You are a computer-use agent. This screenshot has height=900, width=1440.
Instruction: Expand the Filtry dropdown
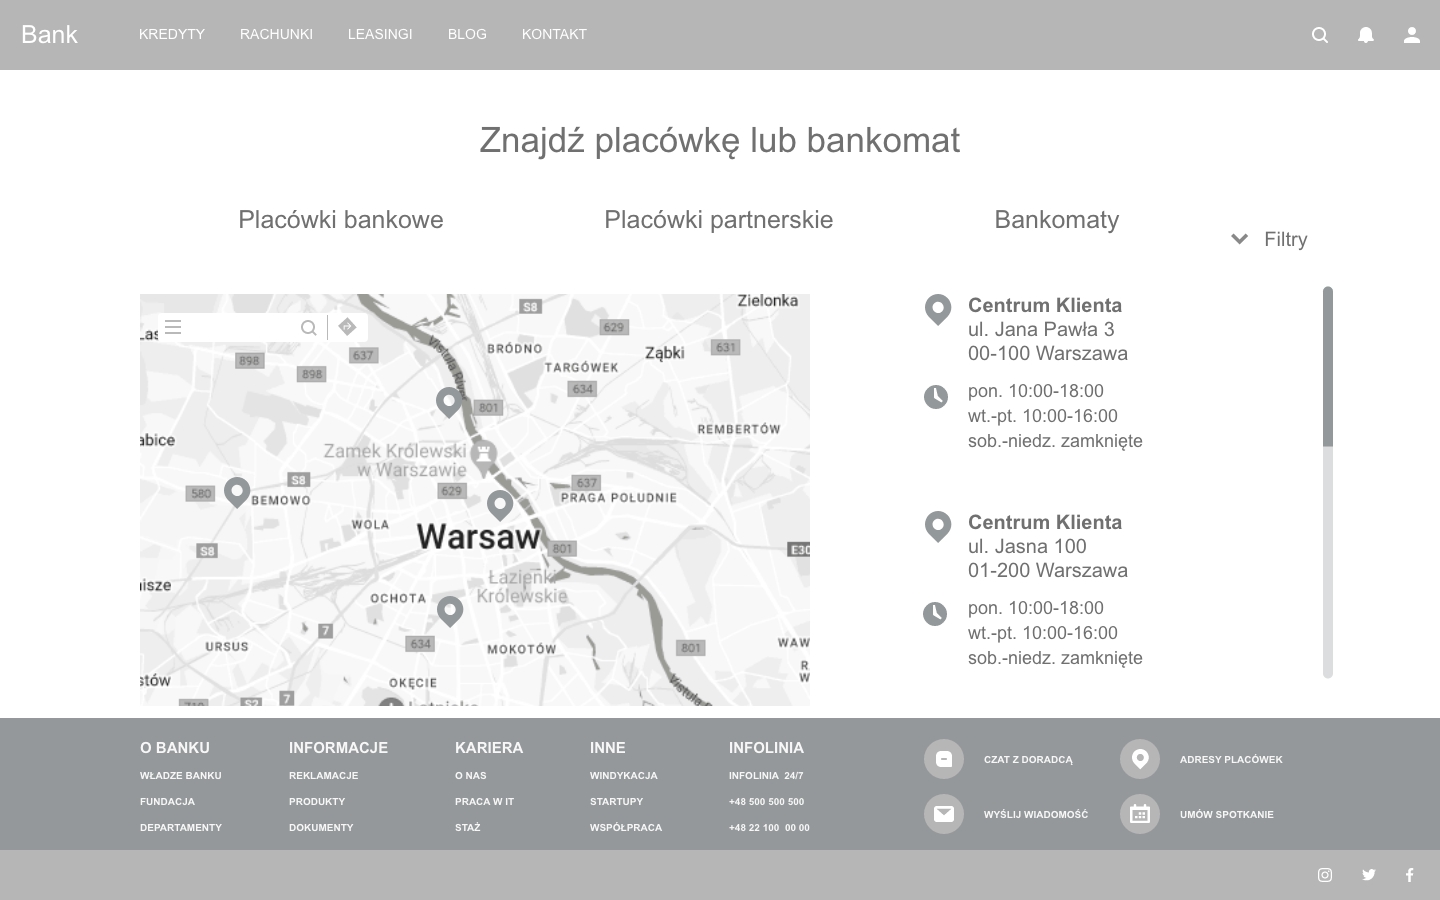1269,239
